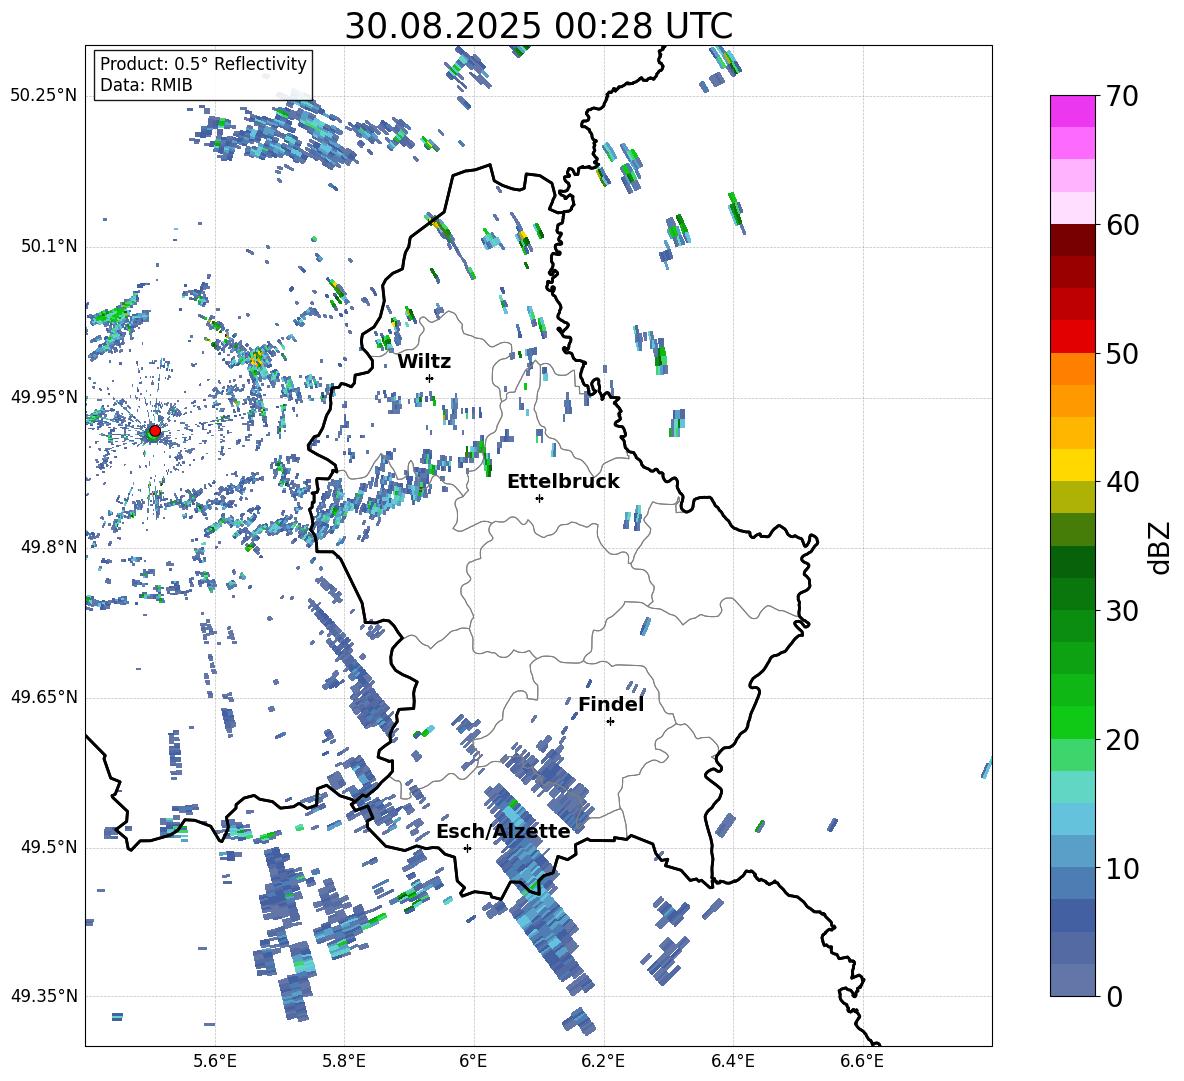The width and height of the screenshot is (1184, 1081).
Task: Select the Findel city label
Action: click(x=611, y=704)
